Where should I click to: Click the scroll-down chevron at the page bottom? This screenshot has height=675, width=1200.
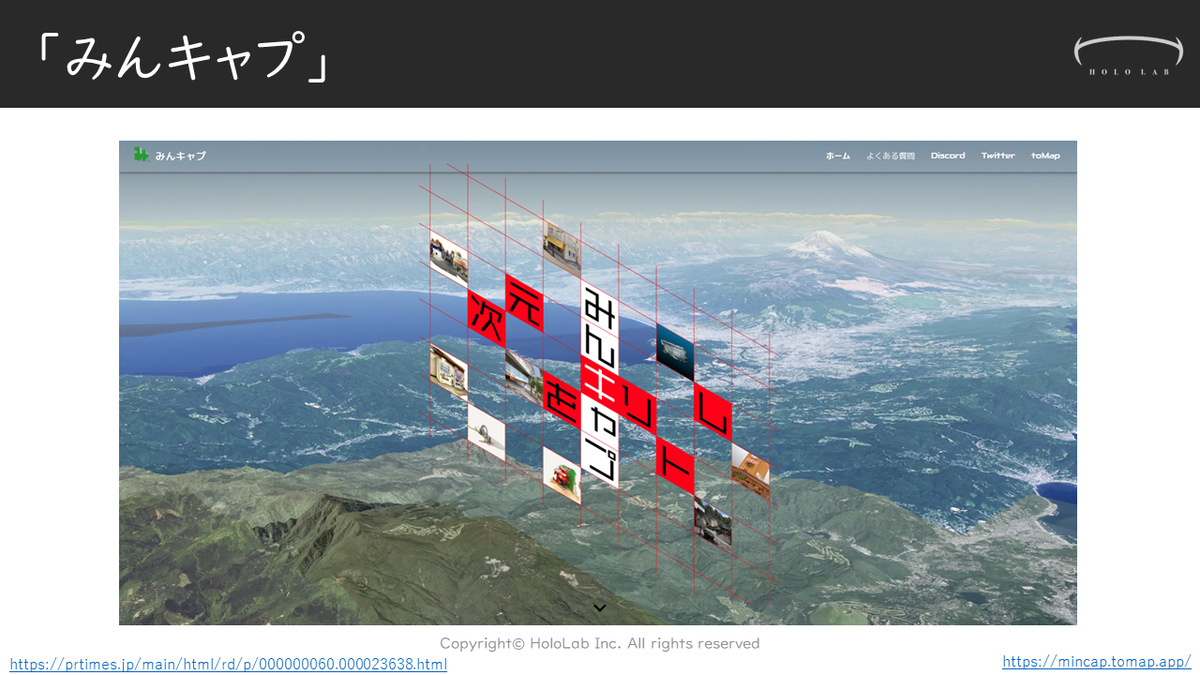[600, 607]
